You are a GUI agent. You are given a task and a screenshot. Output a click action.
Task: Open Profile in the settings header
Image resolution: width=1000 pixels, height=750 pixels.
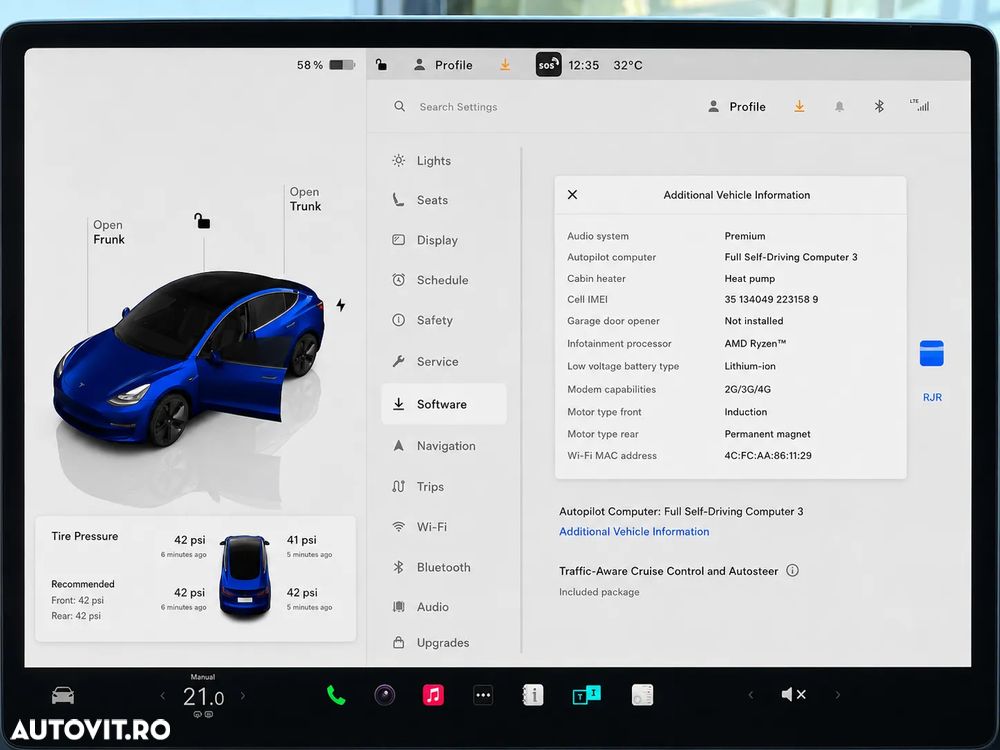point(737,107)
